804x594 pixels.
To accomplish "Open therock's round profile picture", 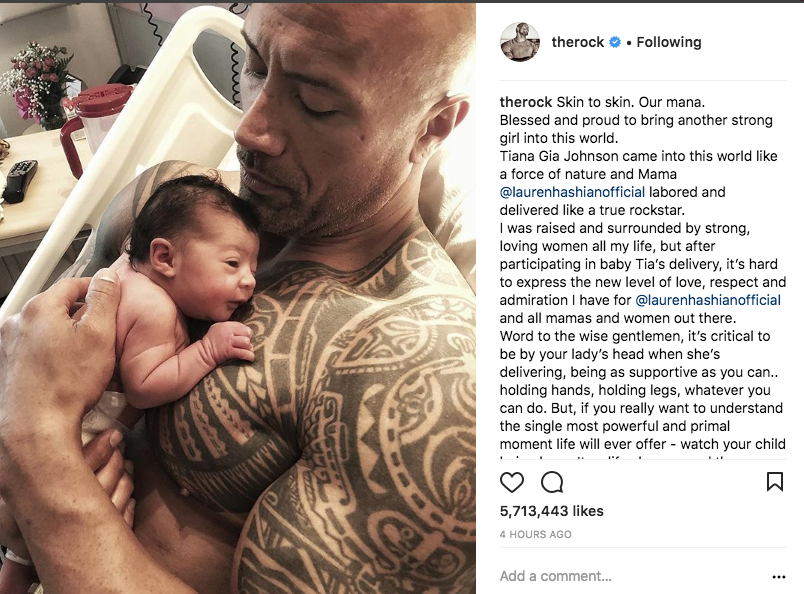I will 520,42.
